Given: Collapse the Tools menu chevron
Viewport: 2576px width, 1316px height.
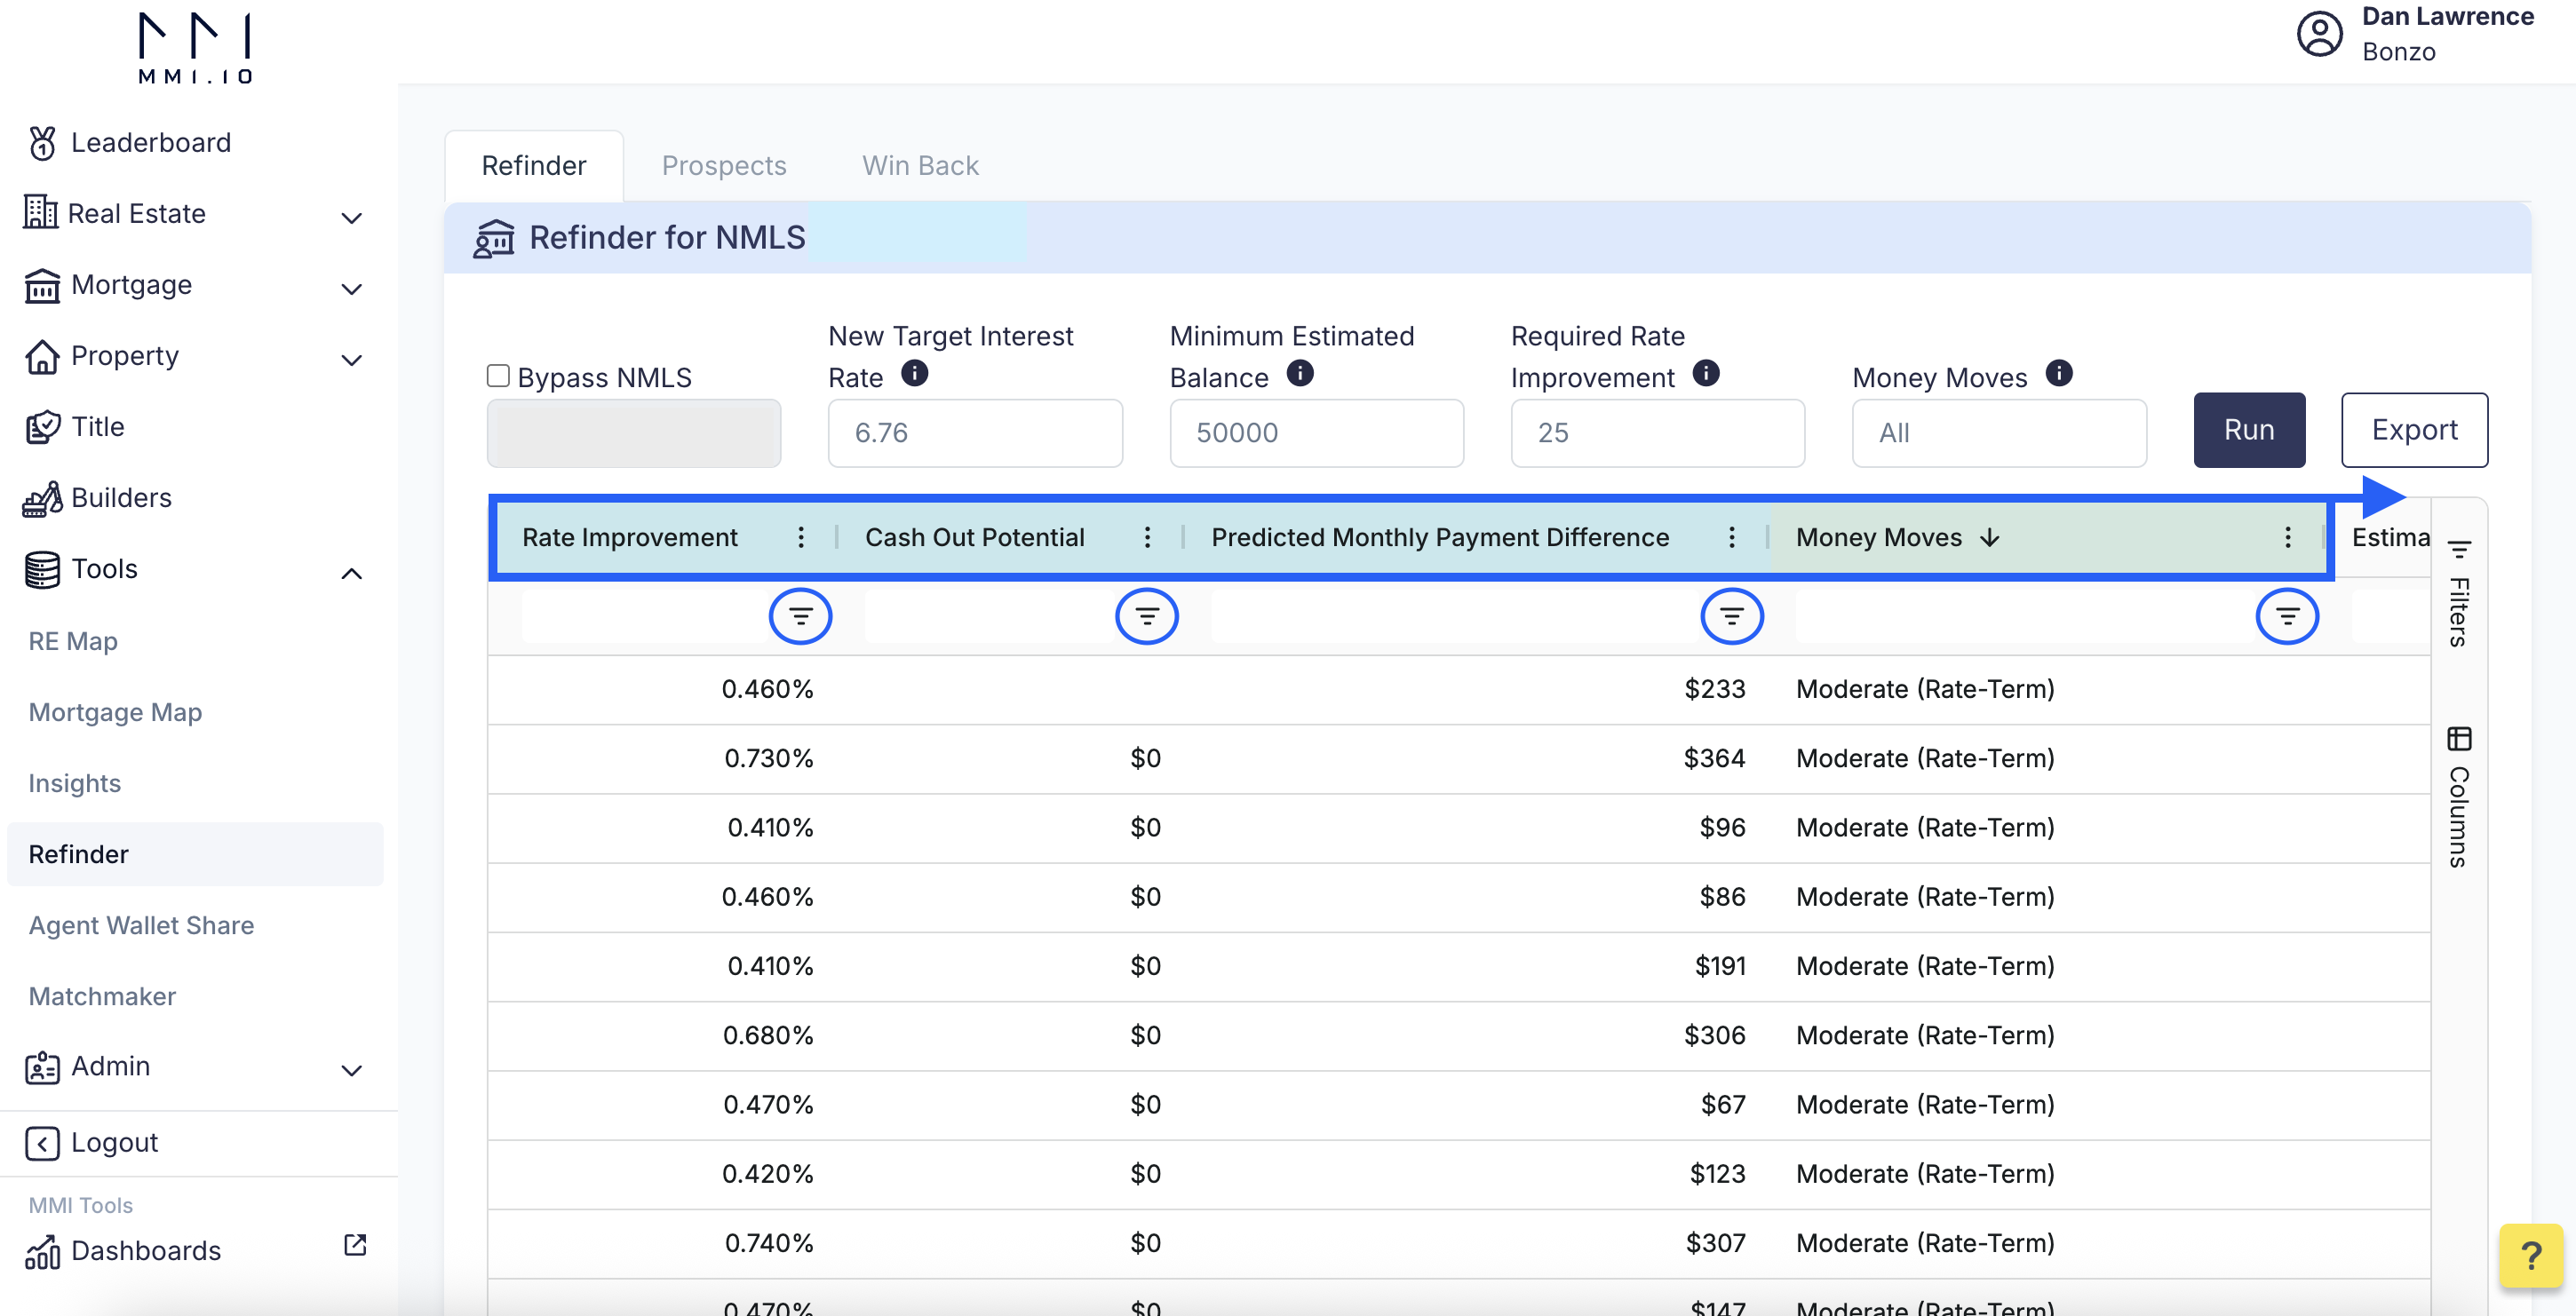Looking at the screenshot, I should tap(351, 573).
